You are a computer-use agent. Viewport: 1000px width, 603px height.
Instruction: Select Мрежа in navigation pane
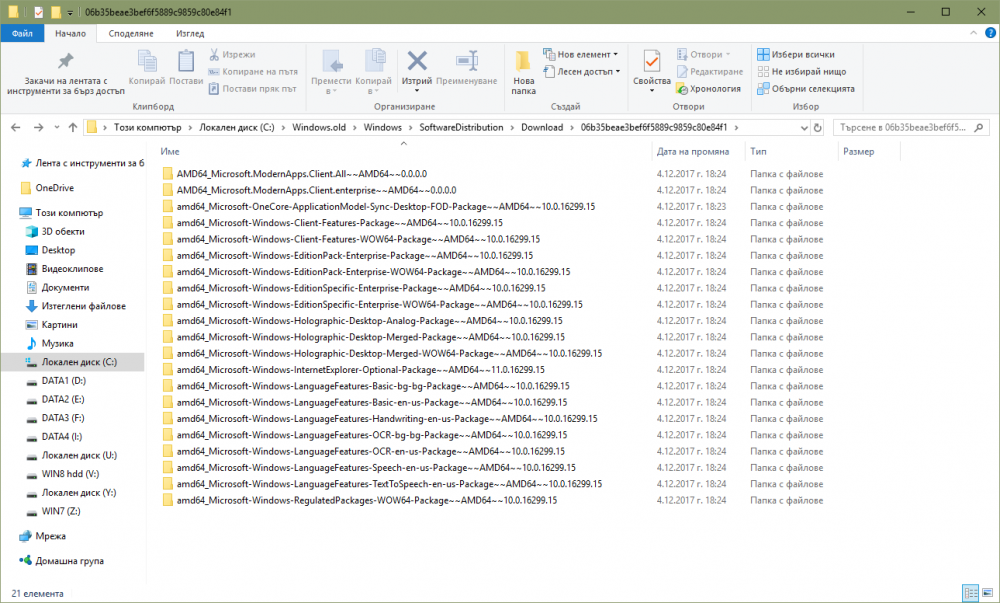tap(50, 536)
